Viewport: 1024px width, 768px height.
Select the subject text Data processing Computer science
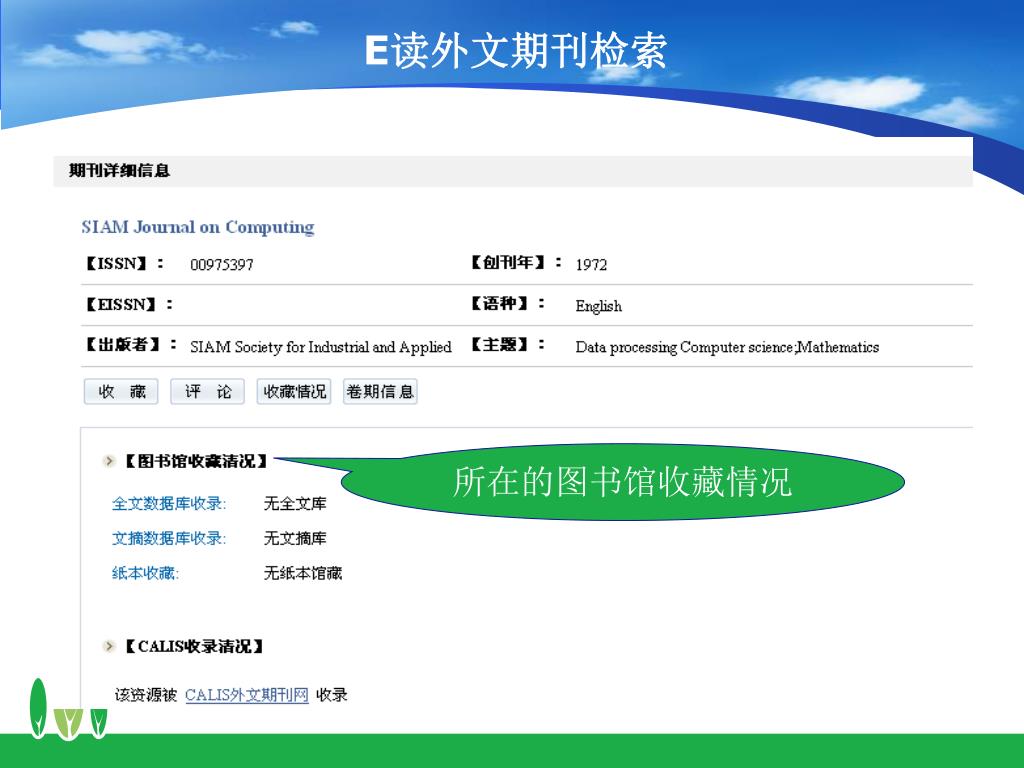(684, 347)
